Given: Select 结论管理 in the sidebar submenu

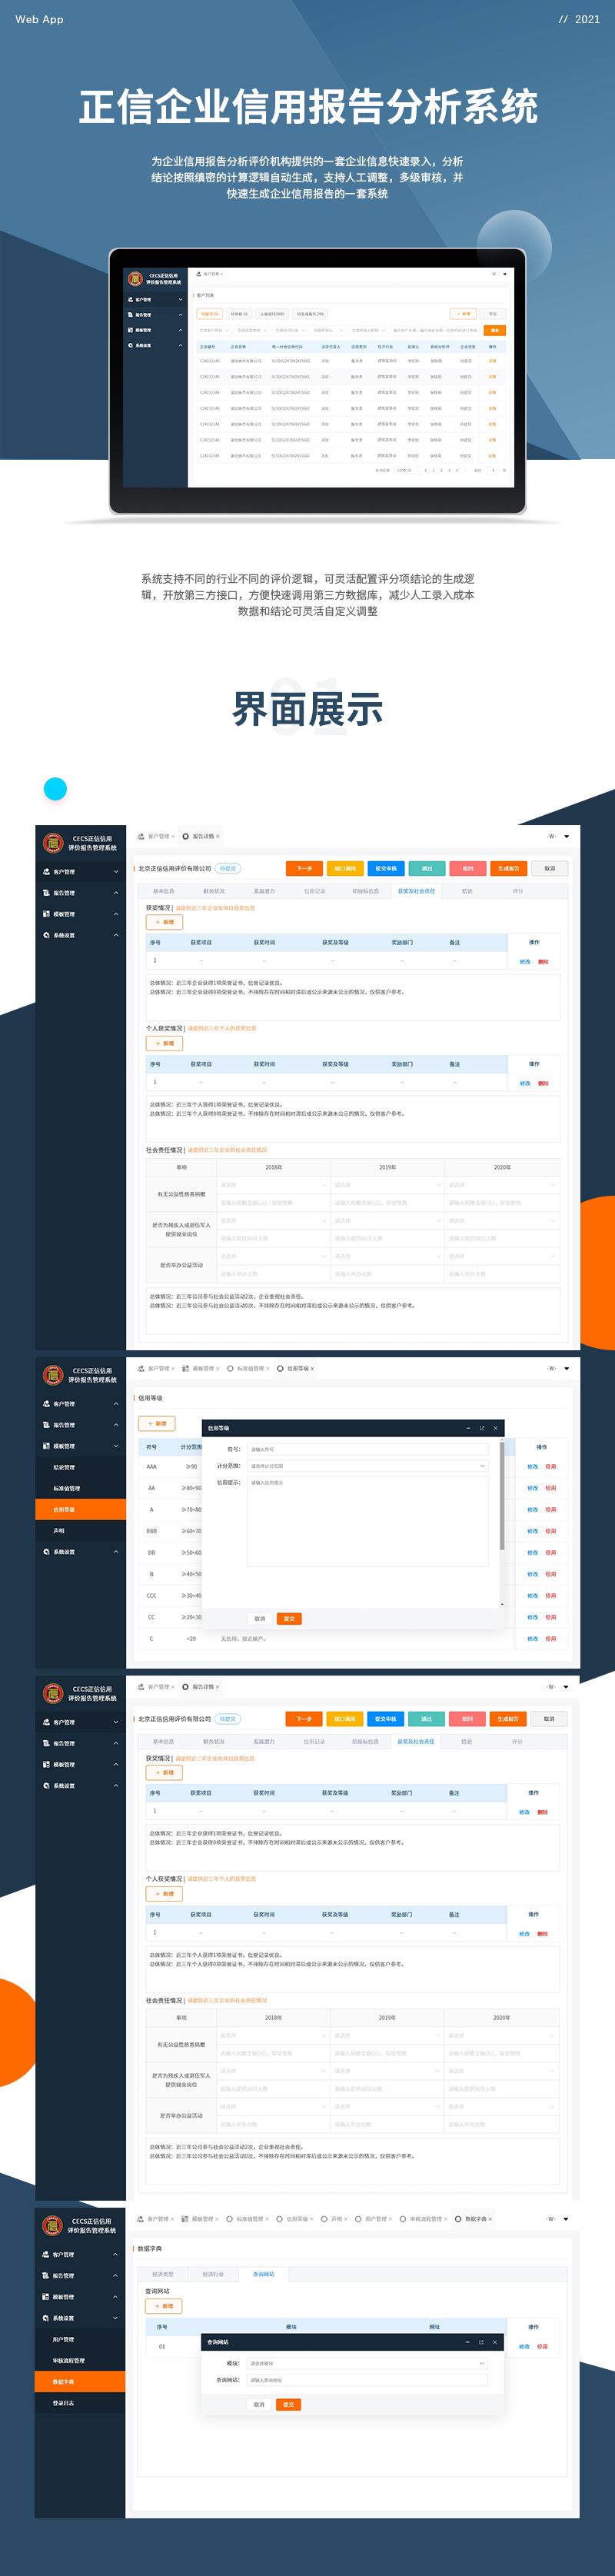Looking at the screenshot, I should [64, 1467].
